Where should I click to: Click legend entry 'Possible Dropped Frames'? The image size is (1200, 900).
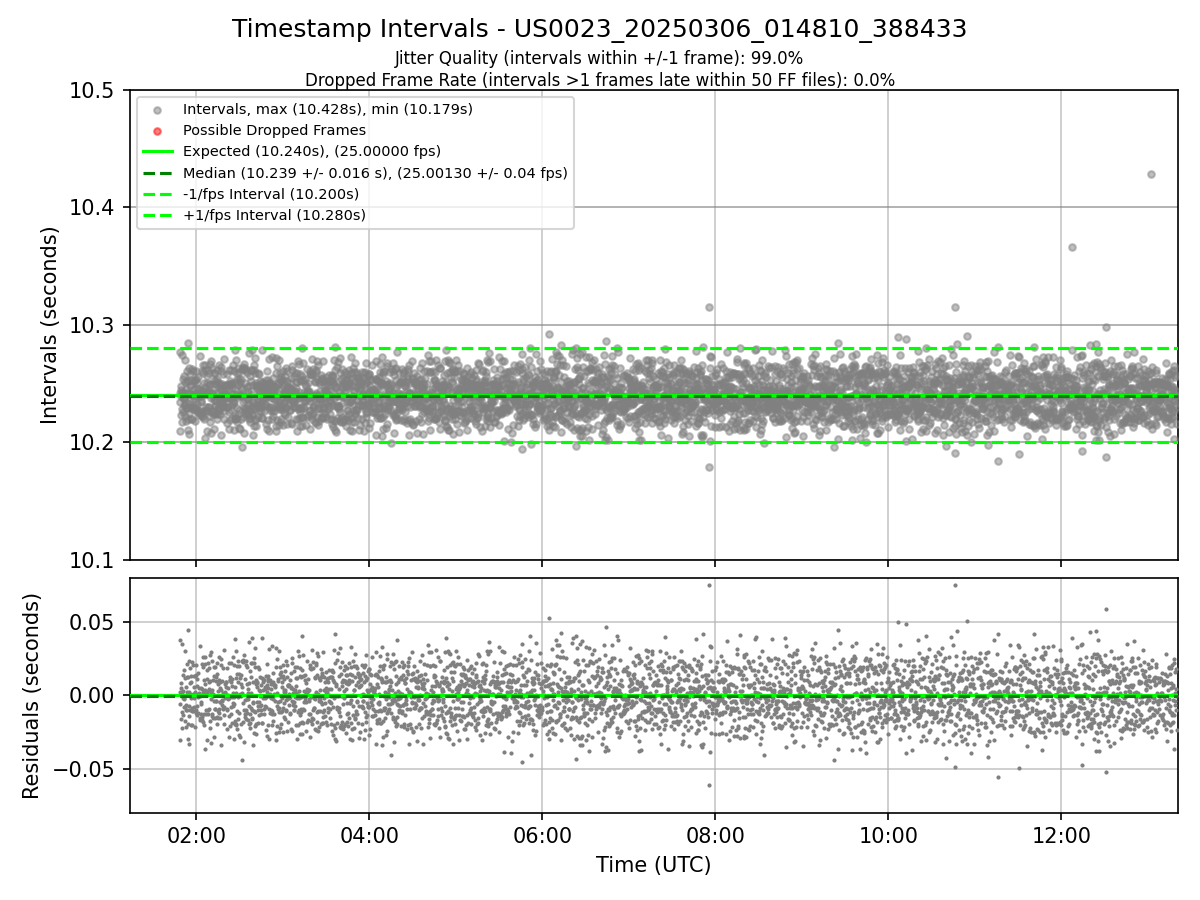pos(274,130)
